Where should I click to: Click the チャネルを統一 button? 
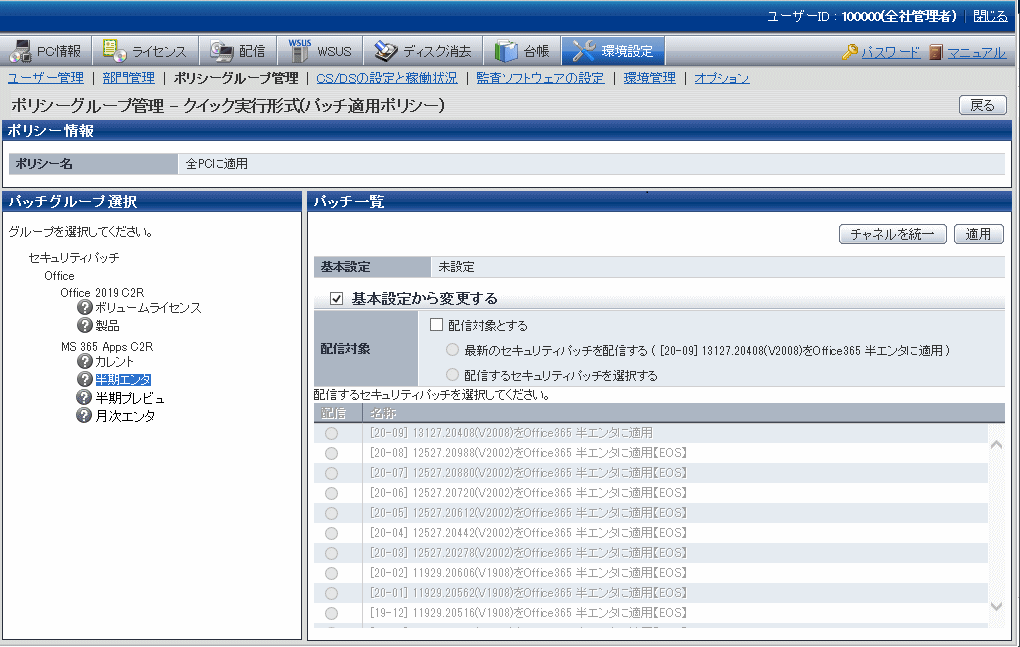[x=891, y=234]
